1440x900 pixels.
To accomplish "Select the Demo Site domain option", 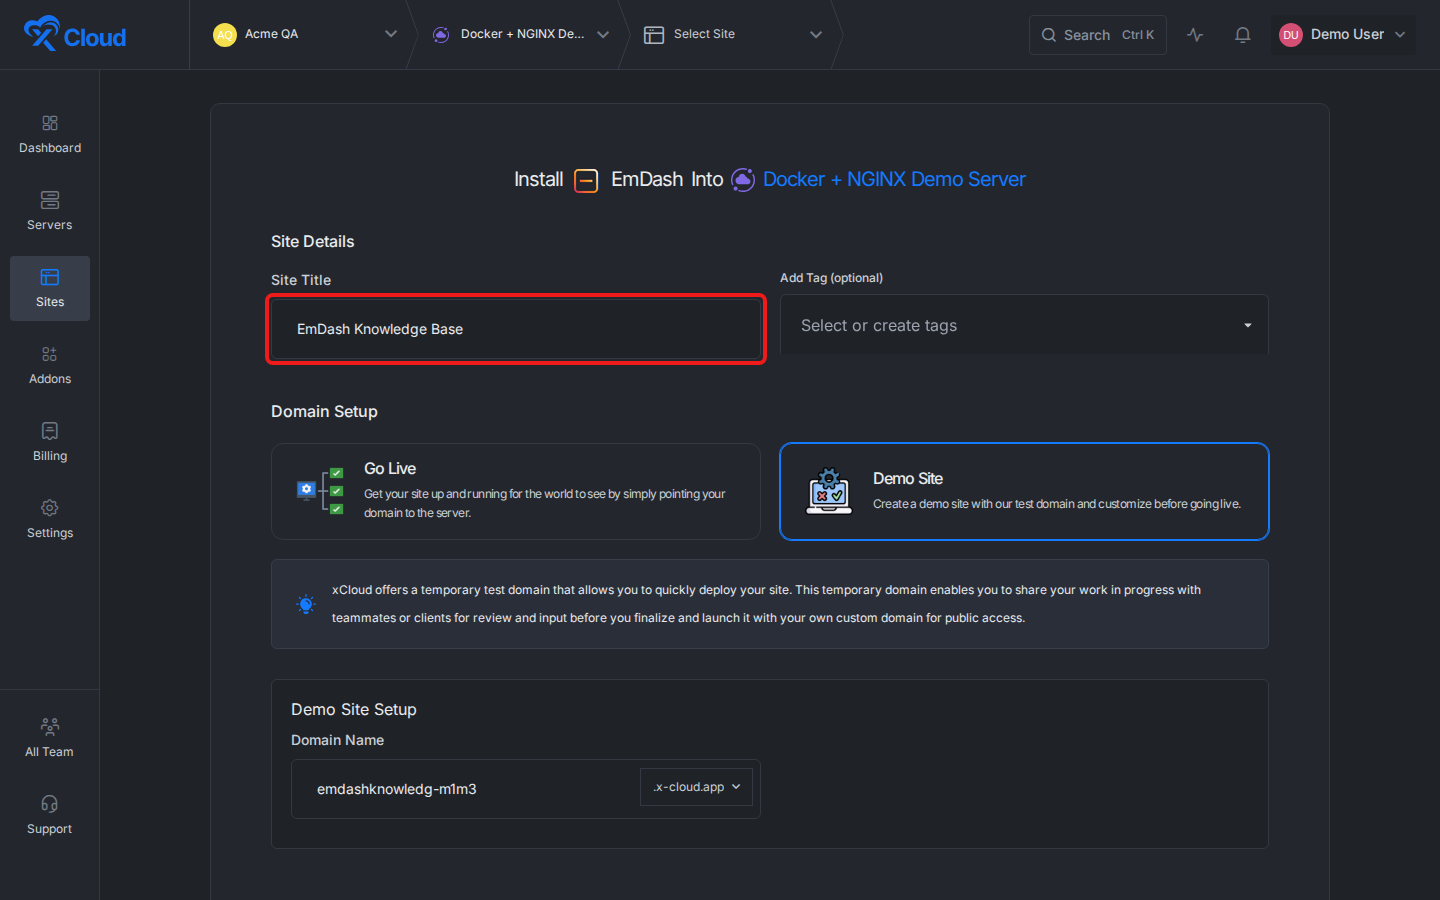I will tap(1024, 491).
